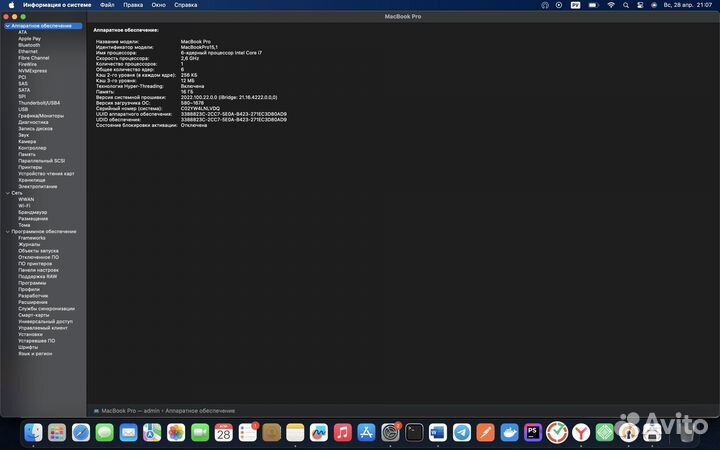Viewport: 720px width, 450px height.
Task: Launch PhpStorm from the Dock
Action: (533, 432)
